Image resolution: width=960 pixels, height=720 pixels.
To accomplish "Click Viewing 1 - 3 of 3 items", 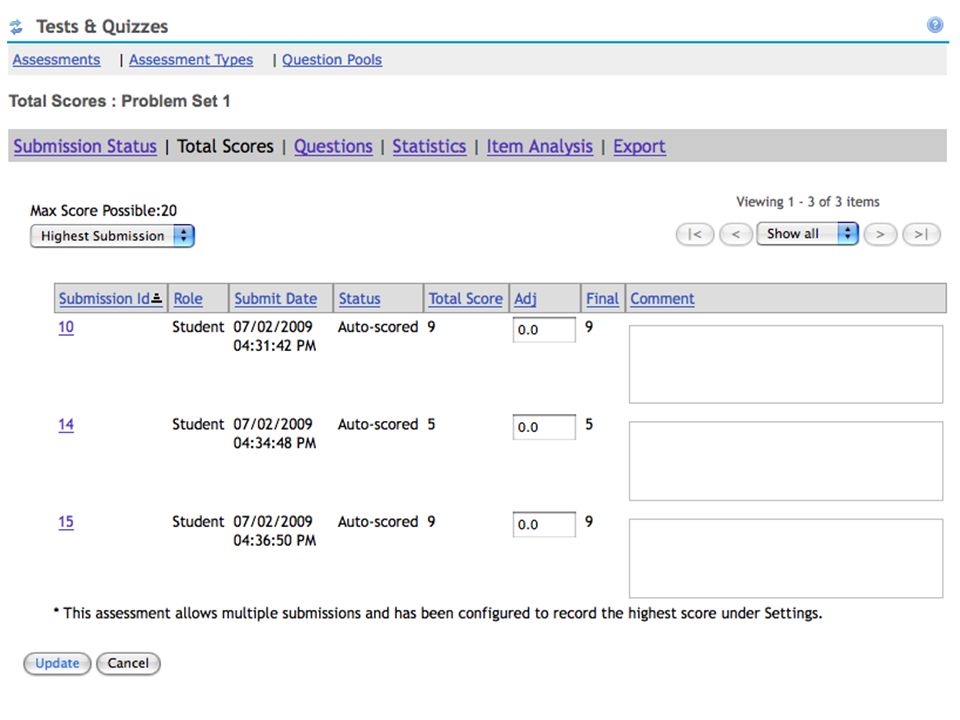I will tap(808, 201).
